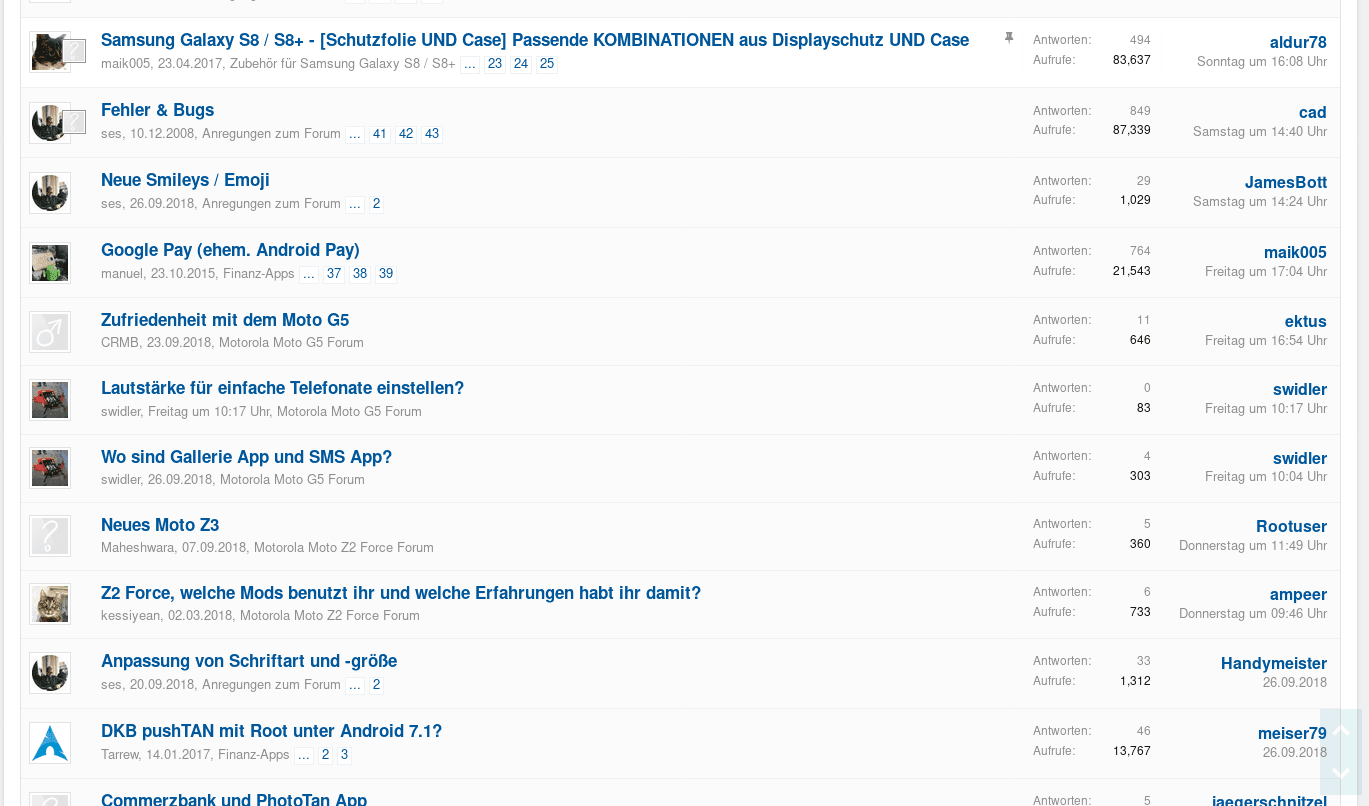Open Finanz-Apps forum link under Google Pay

(x=259, y=274)
